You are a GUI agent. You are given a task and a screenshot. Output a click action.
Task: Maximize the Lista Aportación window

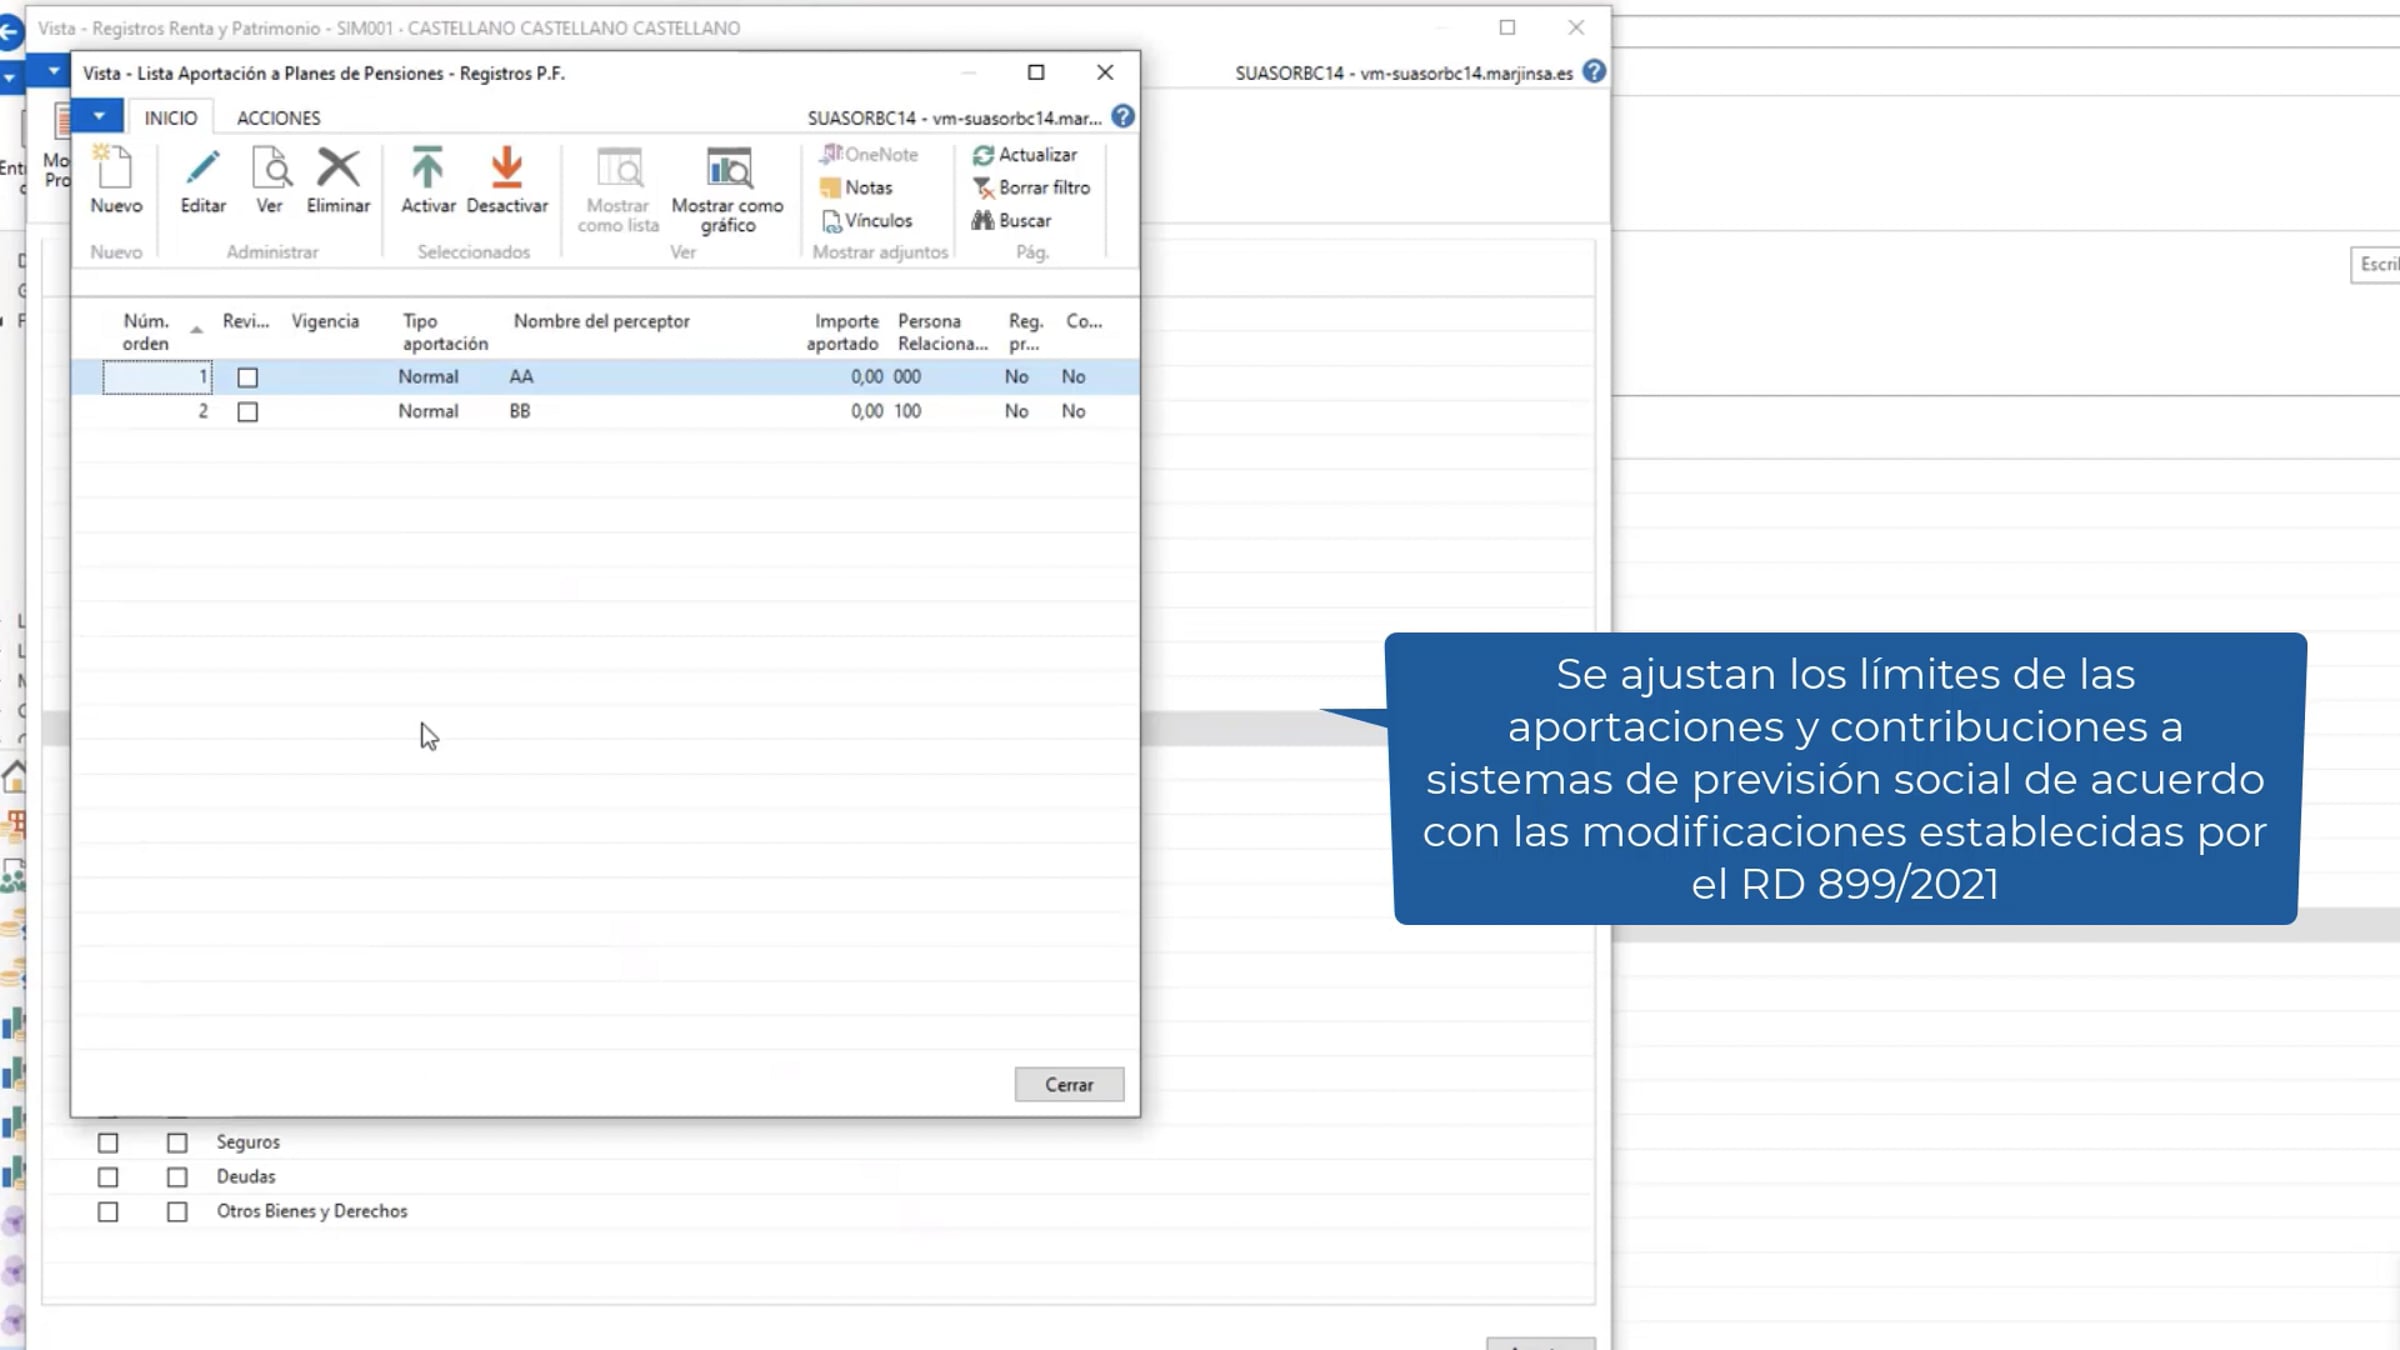(x=1036, y=72)
